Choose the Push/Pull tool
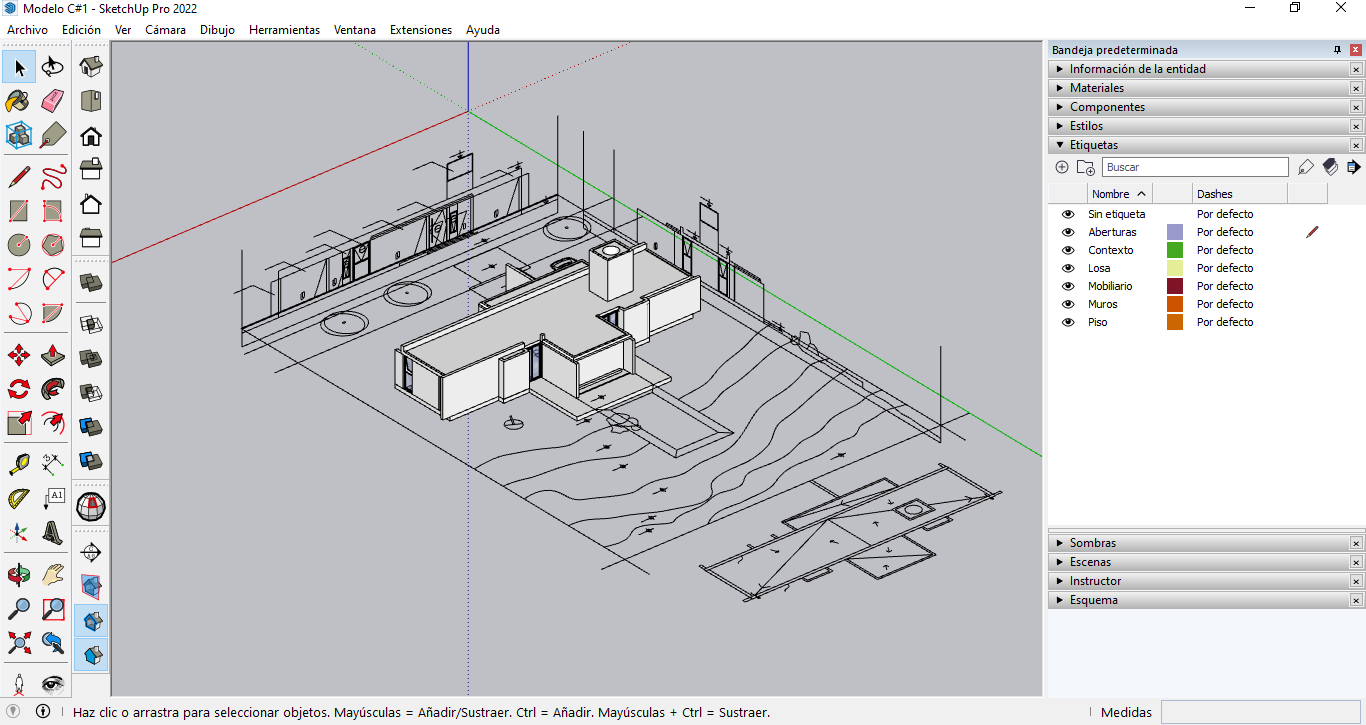 [x=53, y=356]
